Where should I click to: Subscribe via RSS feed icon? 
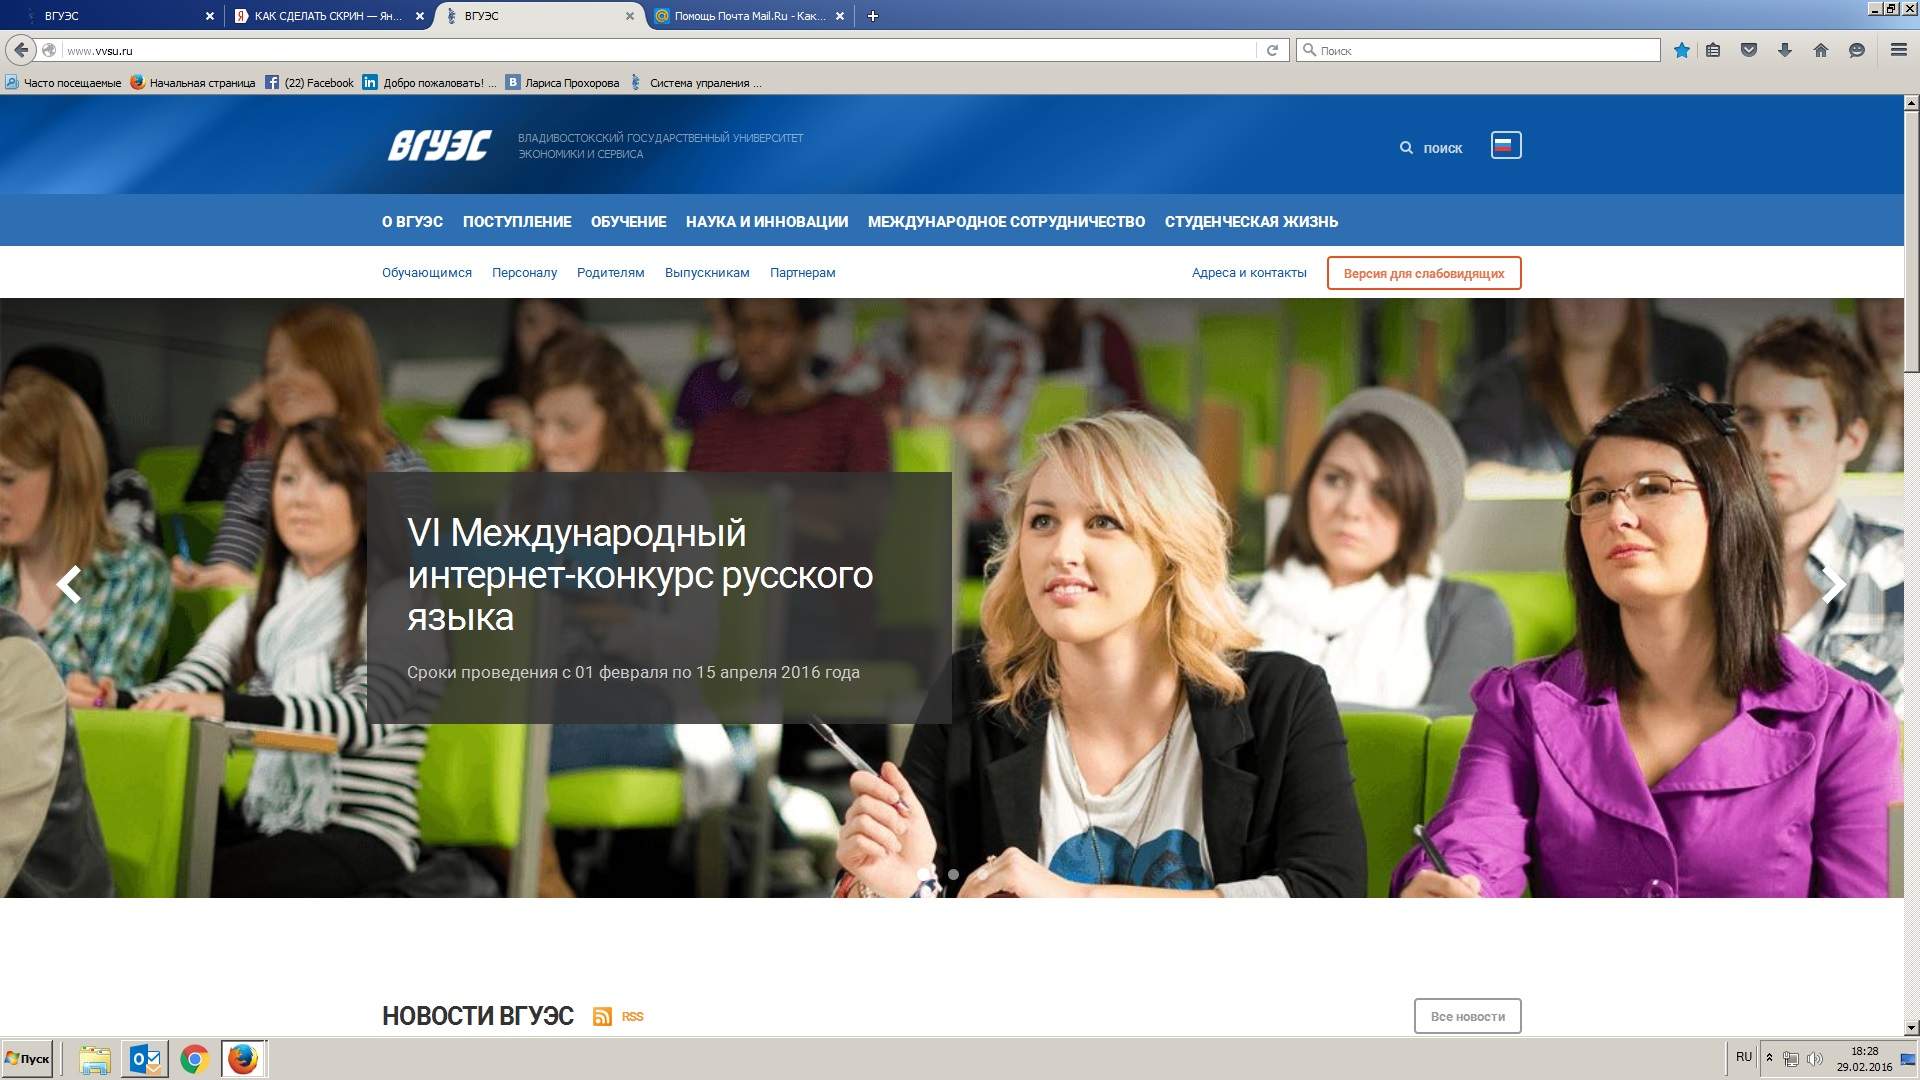coord(602,1016)
